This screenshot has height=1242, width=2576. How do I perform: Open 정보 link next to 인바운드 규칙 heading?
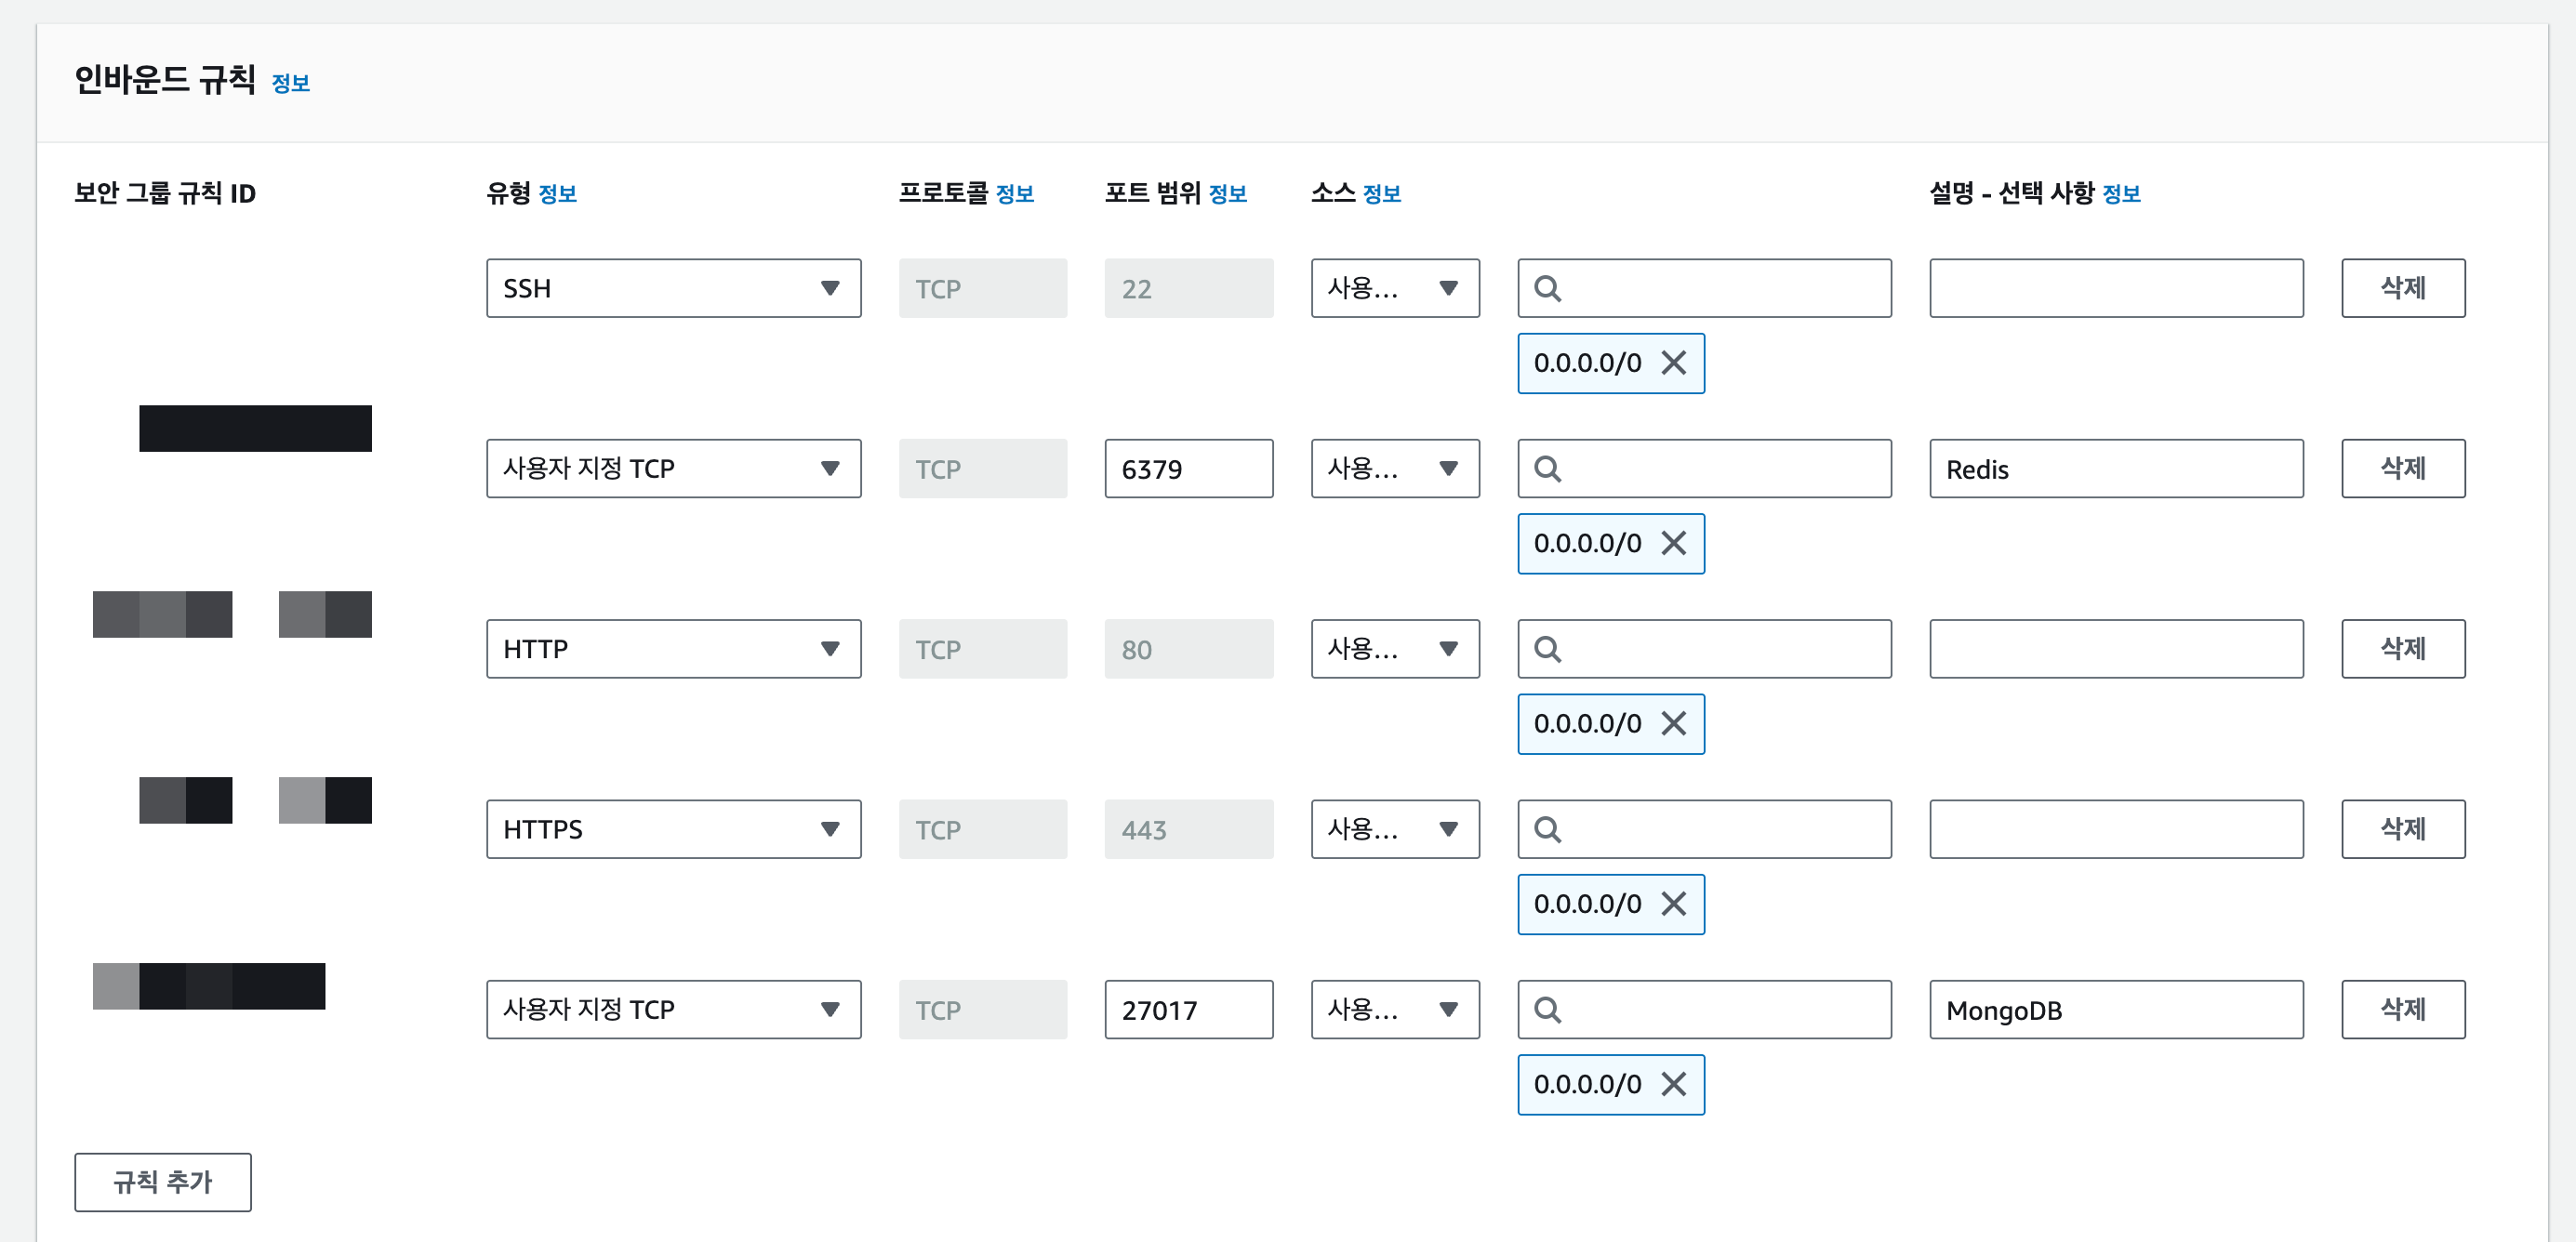[290, 84]
